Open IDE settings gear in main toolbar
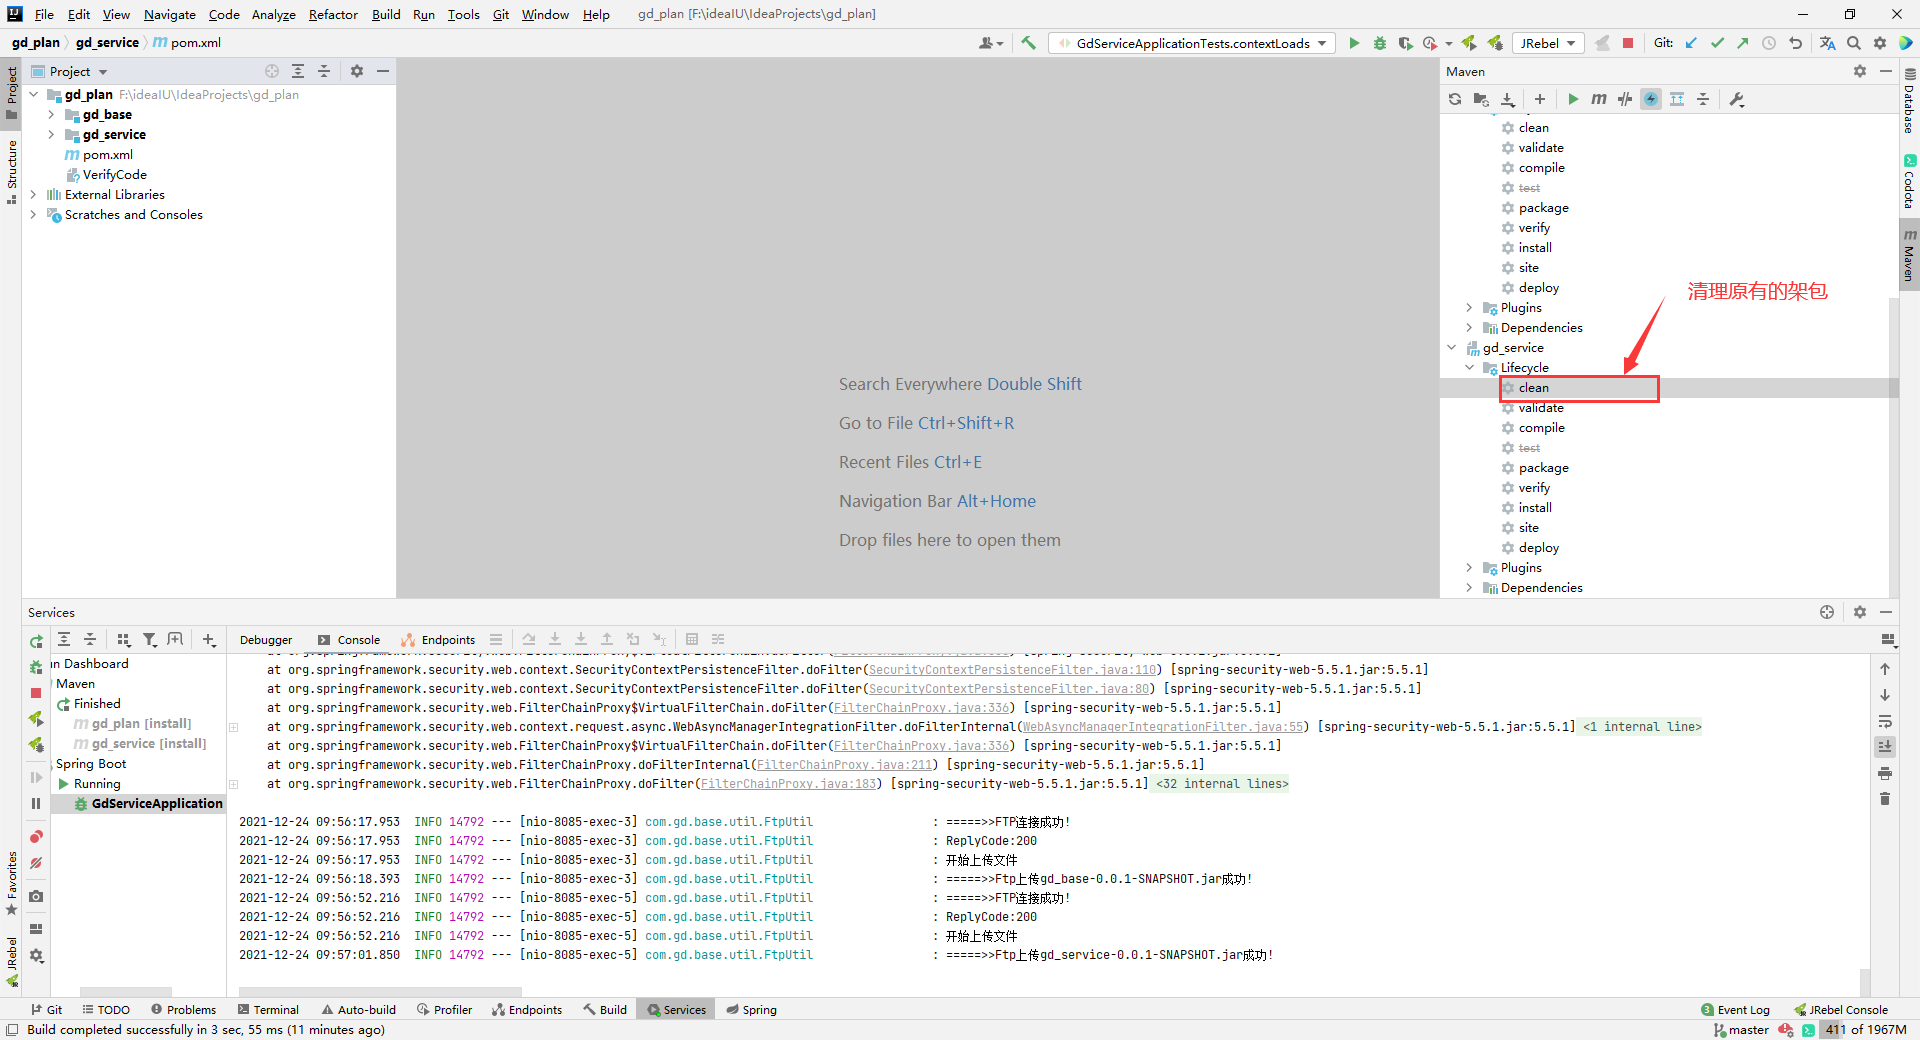 click(x=1880, y=43)
